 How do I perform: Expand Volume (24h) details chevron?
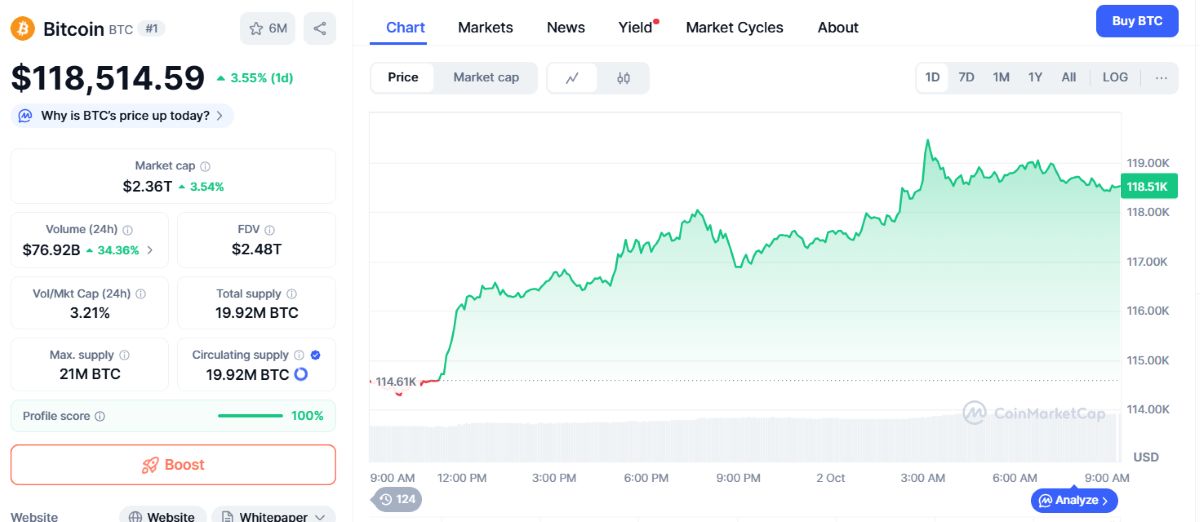point(150,250)
